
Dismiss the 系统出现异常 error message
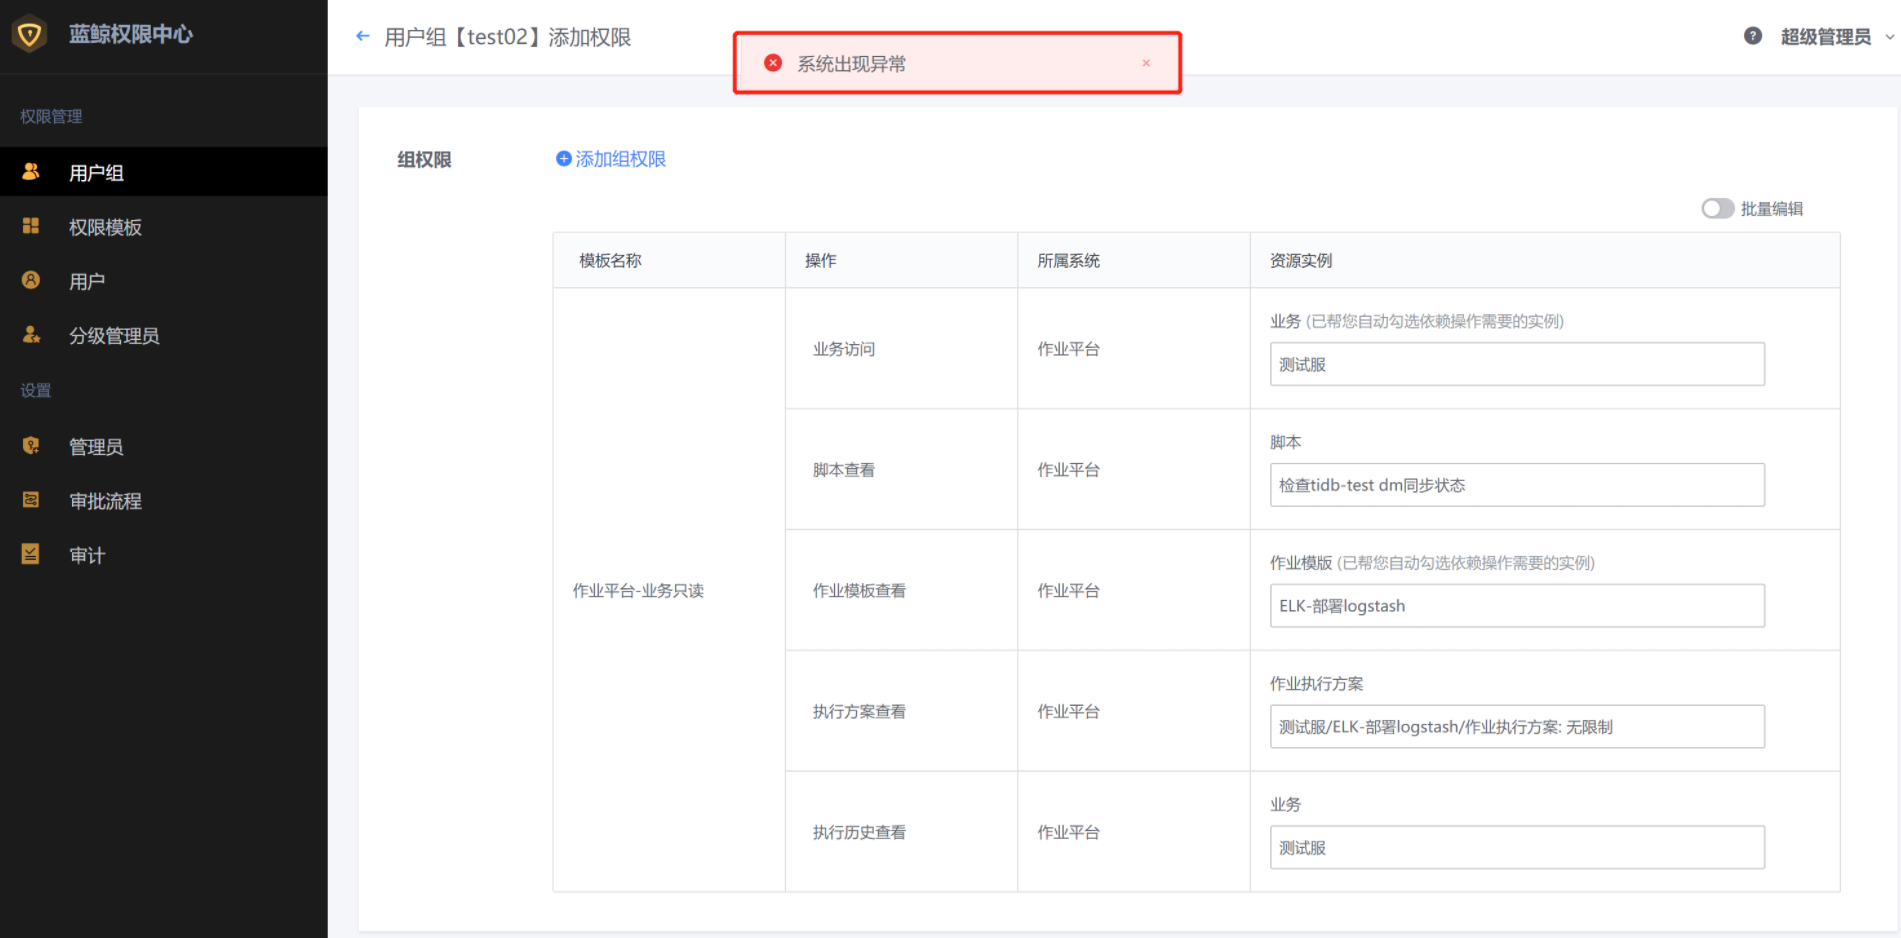1146,62
